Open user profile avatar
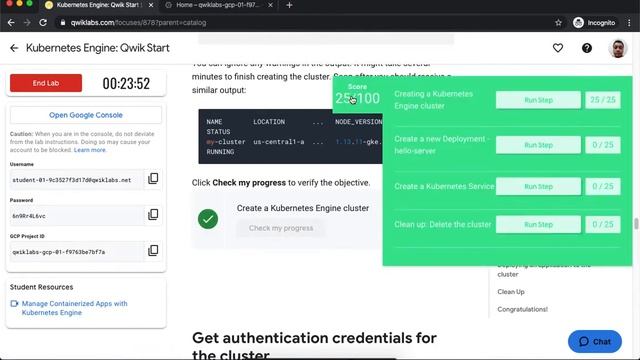The height and width of the screenshot is (360, 640). pos(618,49)
